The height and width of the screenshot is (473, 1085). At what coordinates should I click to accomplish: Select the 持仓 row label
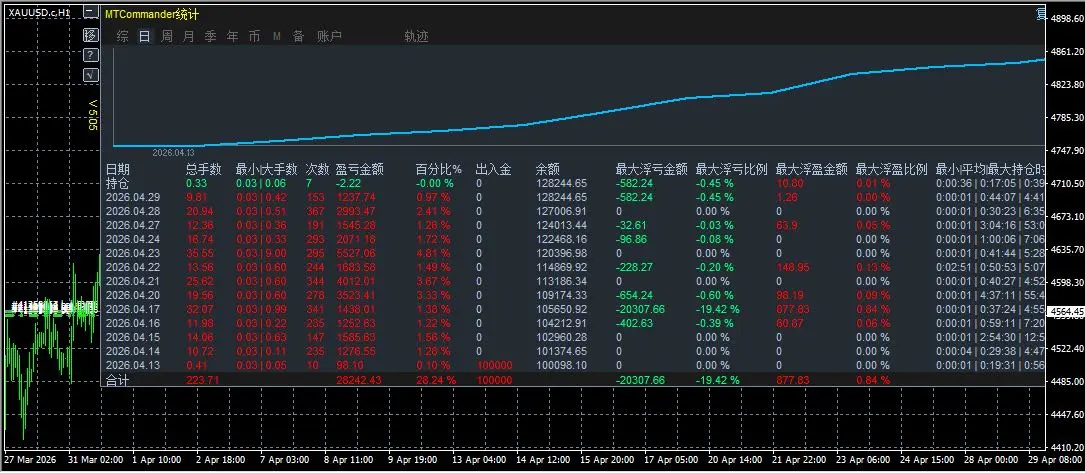tap(118, 183)
